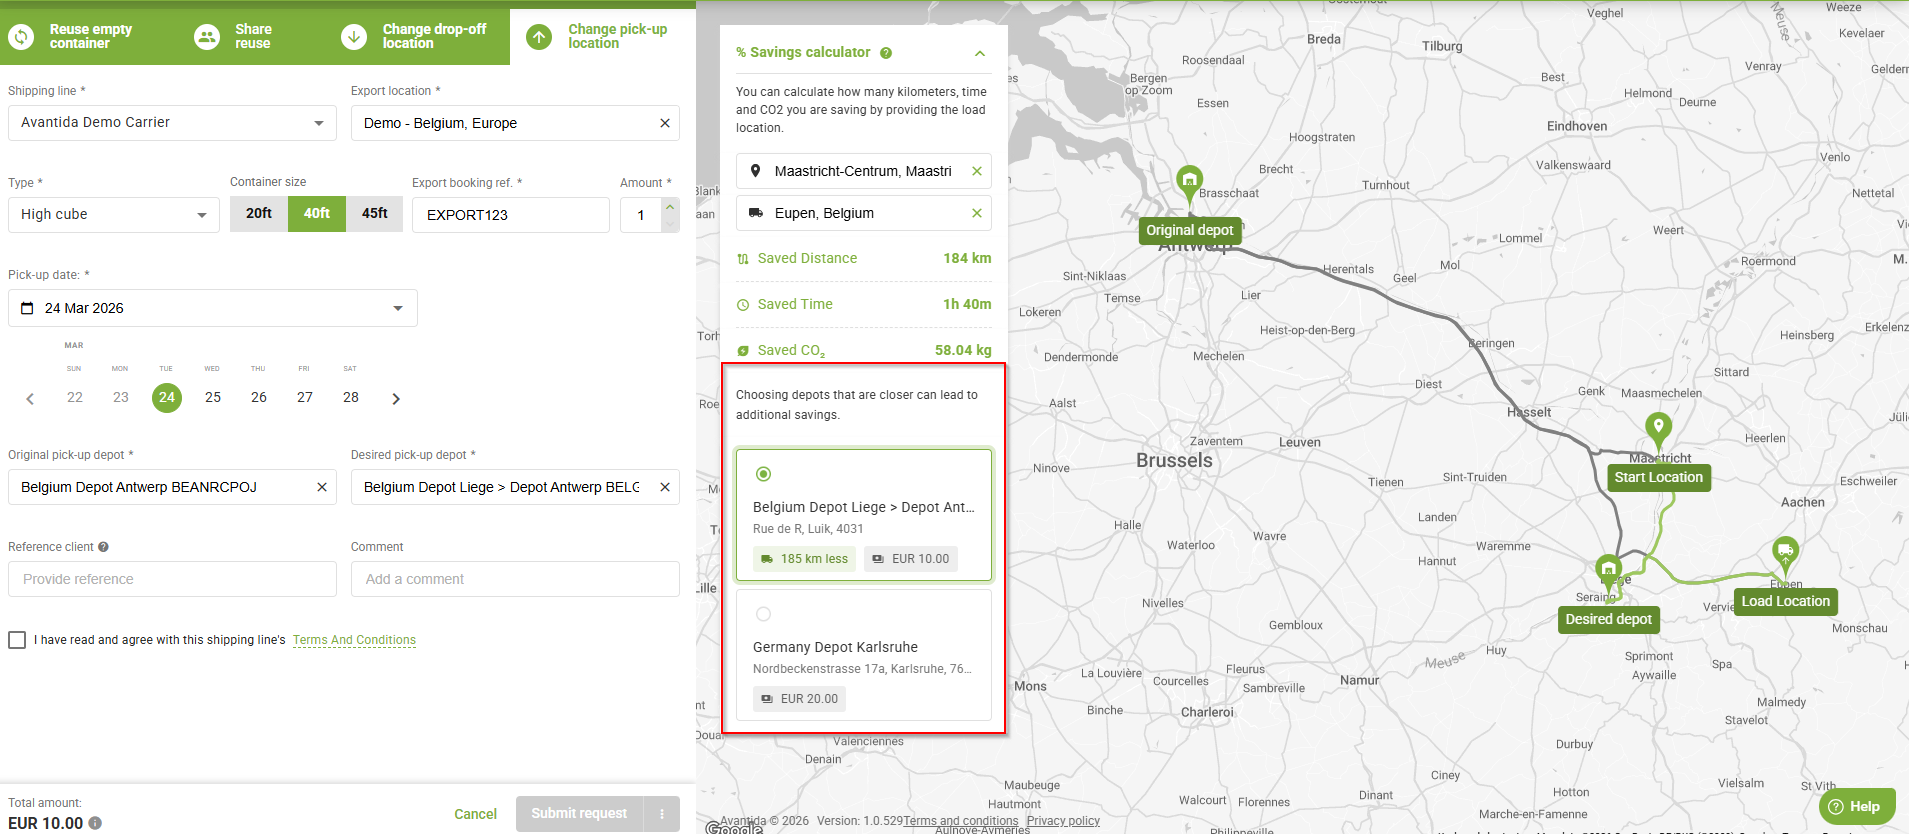The height and width of the screenshot is (834, 1909).
Task: Increase the container Amount value
Action: tap(670, 206)
